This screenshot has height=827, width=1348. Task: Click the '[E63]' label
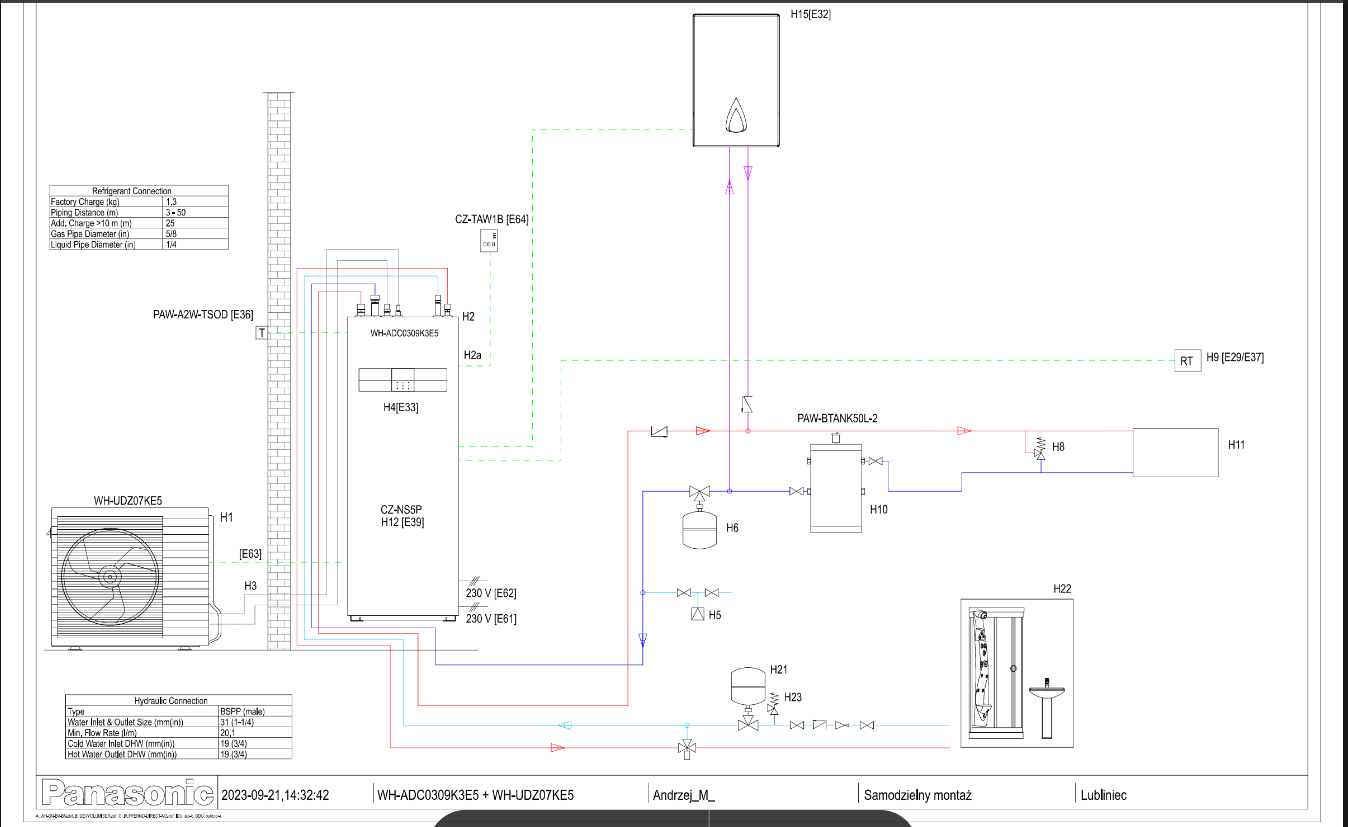click(x=250, y=553)
